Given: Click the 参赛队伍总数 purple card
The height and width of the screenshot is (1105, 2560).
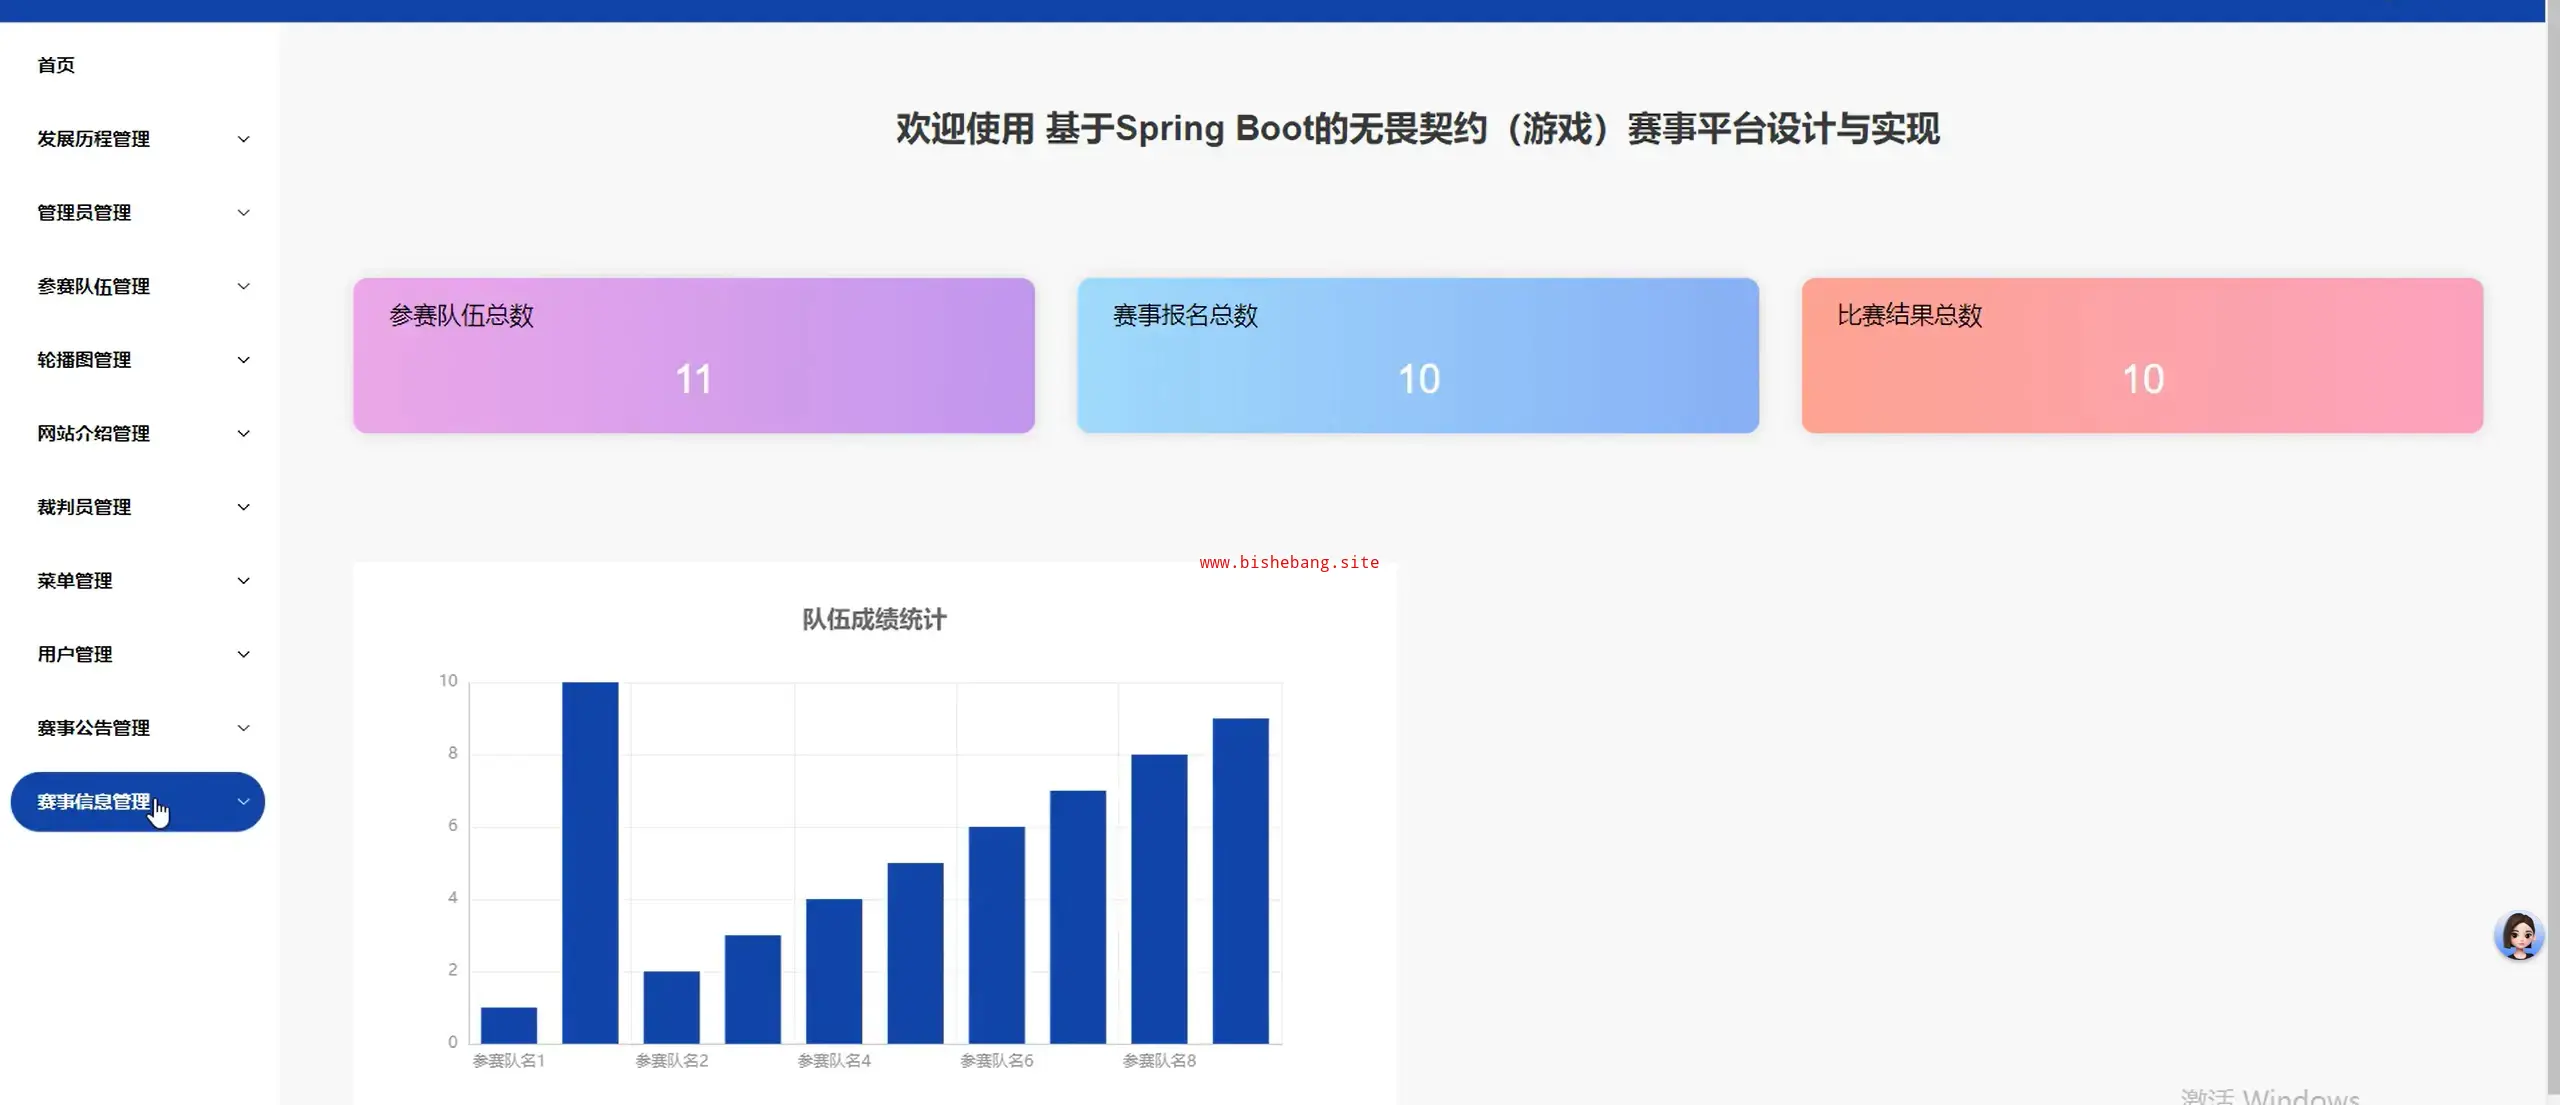Looking at the screenshot, I should click(693, 355).
